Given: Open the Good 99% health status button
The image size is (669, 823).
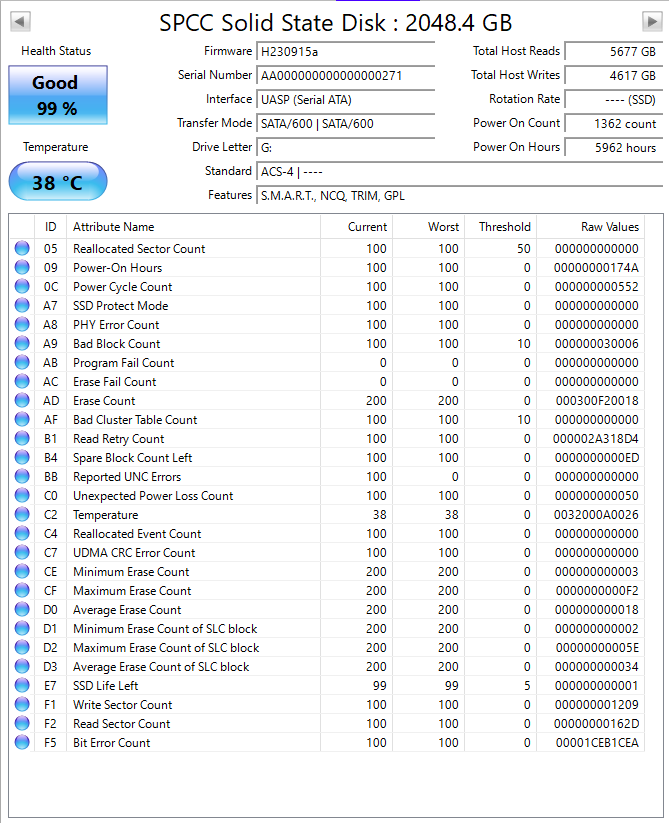Looking at the screenshot, I should [x=57, y=96].
